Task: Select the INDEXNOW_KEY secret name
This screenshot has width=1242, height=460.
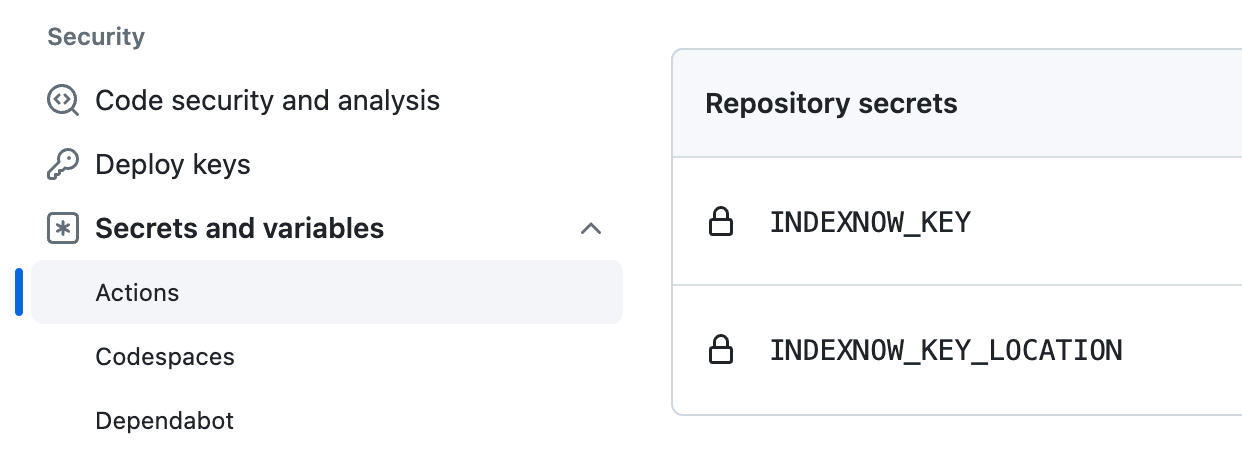Action: (x=870, y=222)
